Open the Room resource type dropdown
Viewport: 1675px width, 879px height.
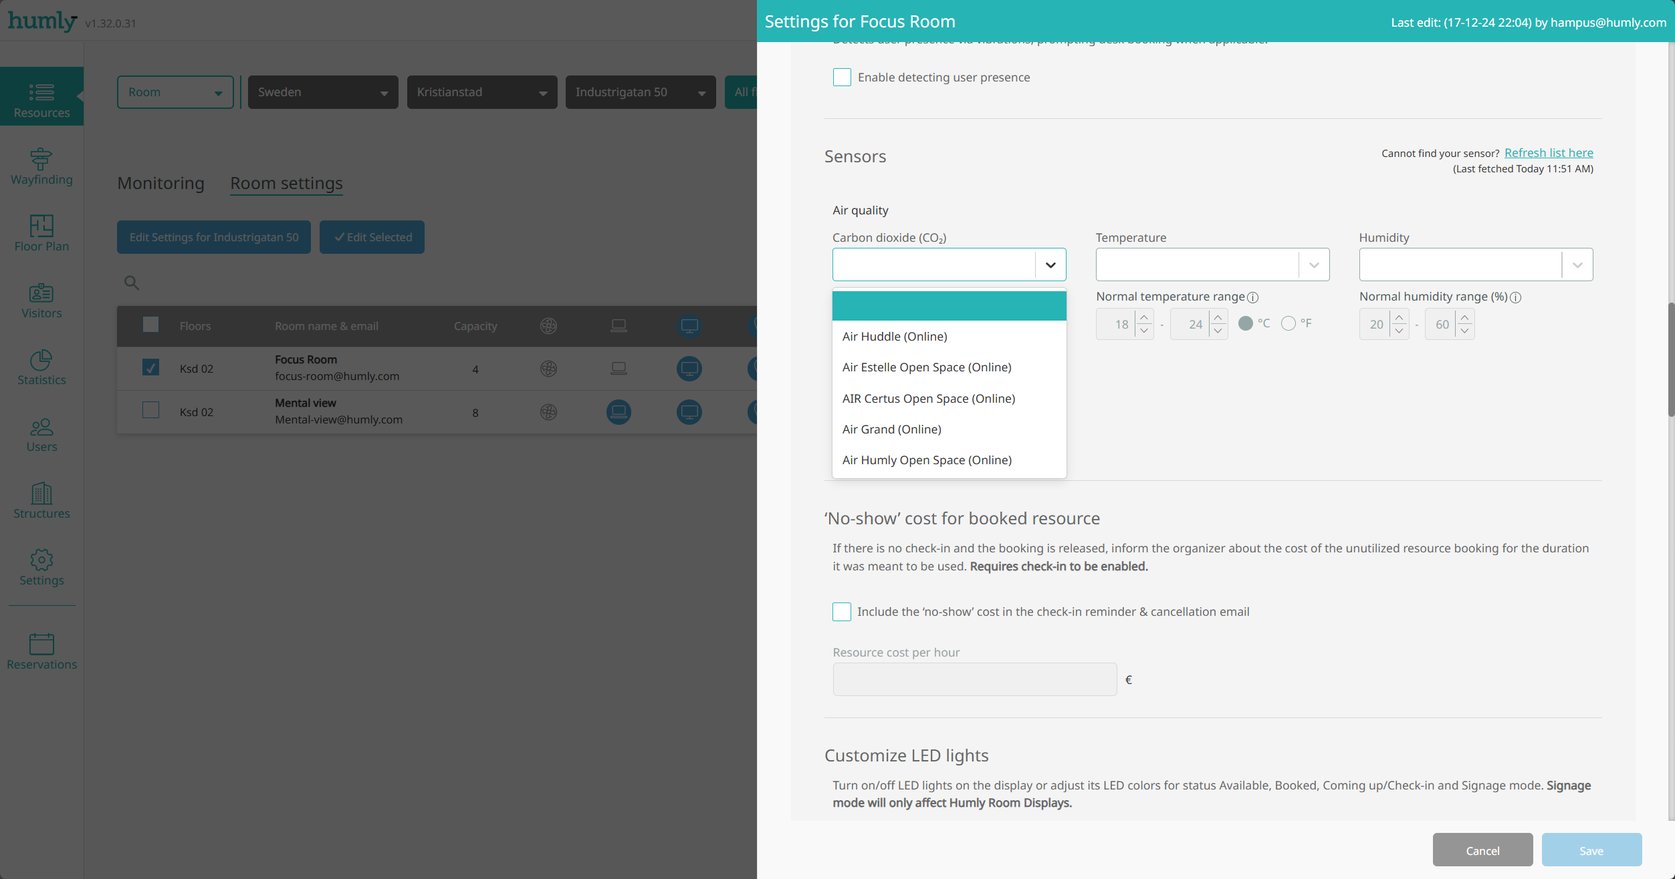tap(175, 92)
